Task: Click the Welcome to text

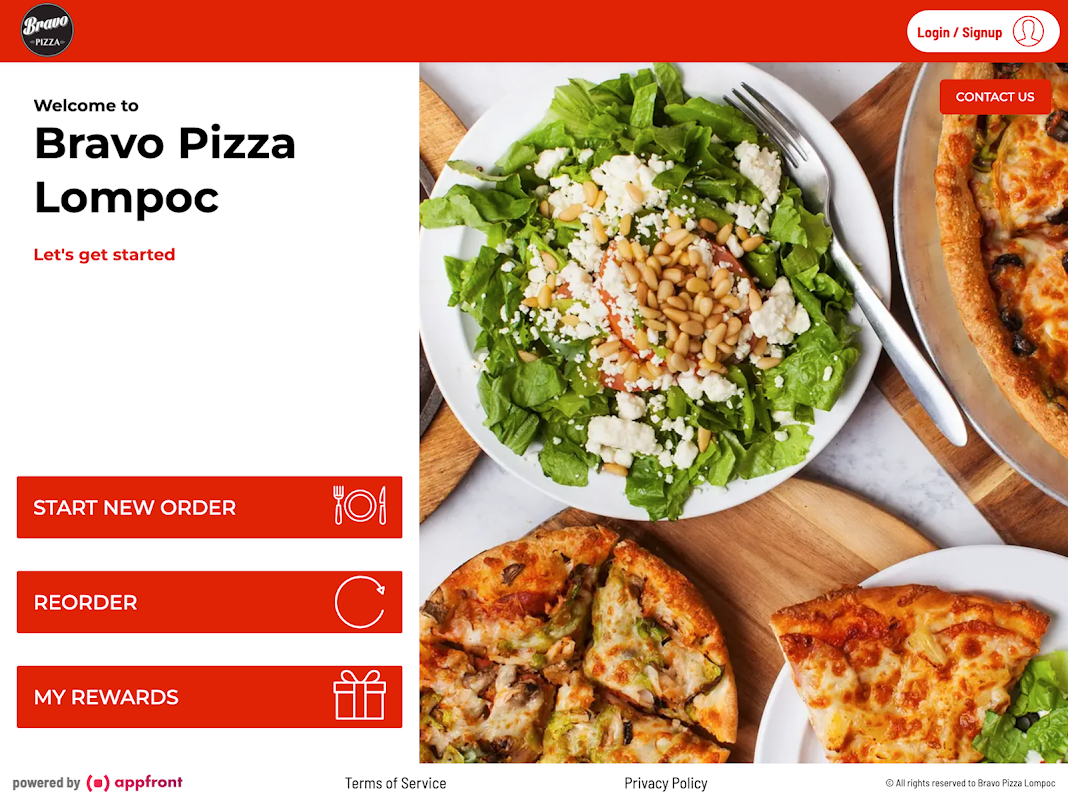Action: (x=86, y=106)
